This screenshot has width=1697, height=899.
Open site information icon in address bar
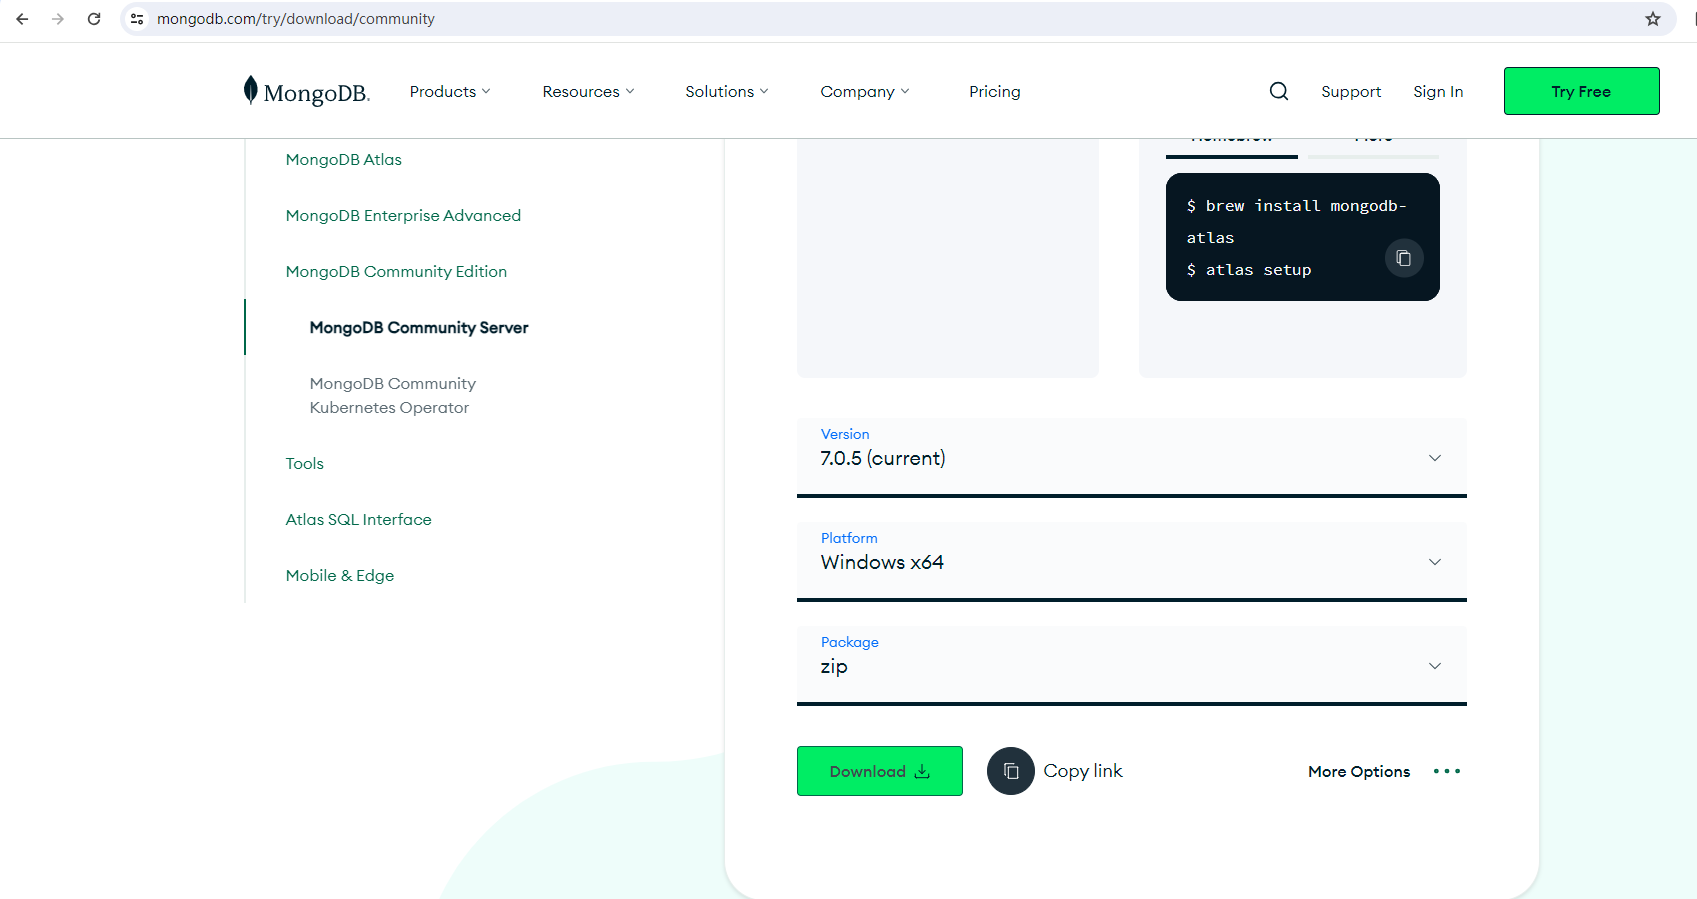point(137,19)
